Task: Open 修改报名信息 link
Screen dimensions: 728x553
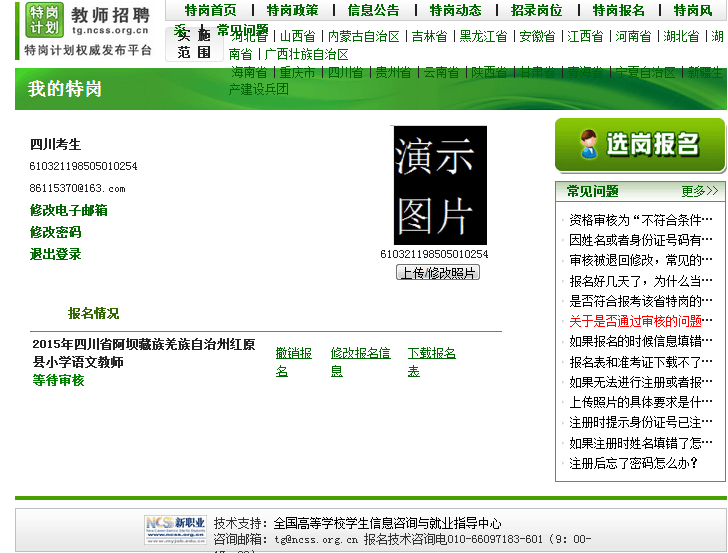Action: point(360,361)
